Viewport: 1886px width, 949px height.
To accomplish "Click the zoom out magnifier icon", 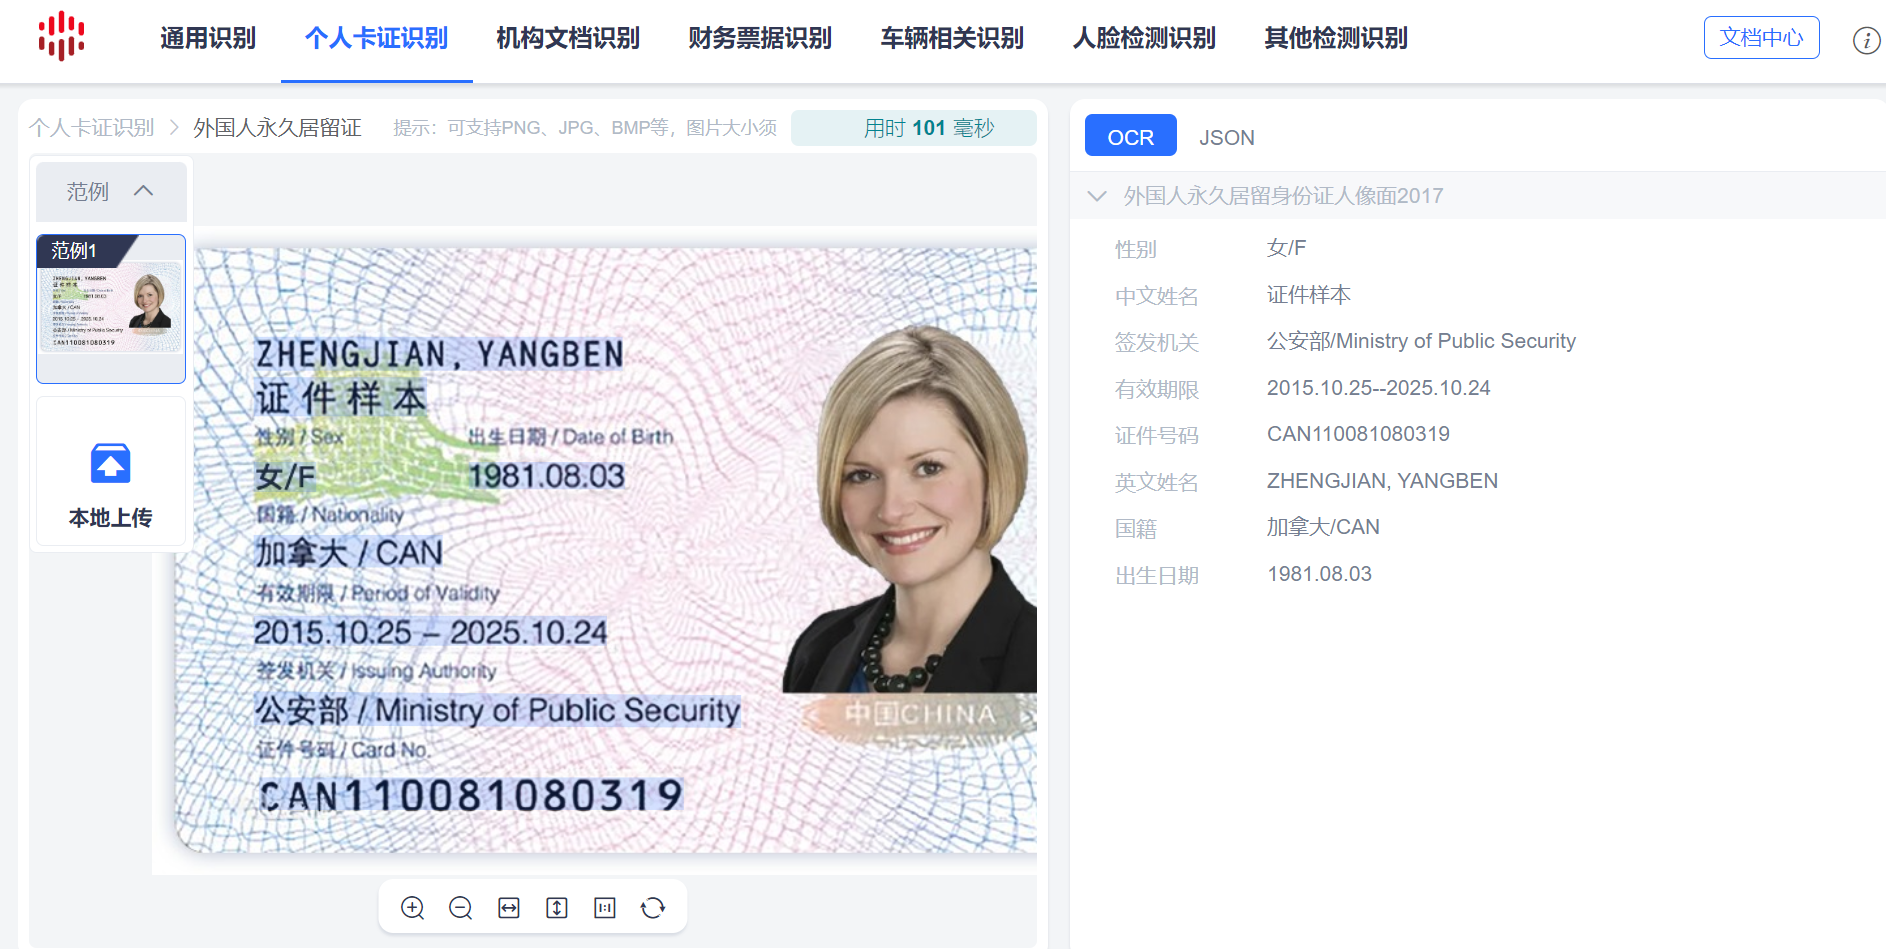I will point(460,907).
